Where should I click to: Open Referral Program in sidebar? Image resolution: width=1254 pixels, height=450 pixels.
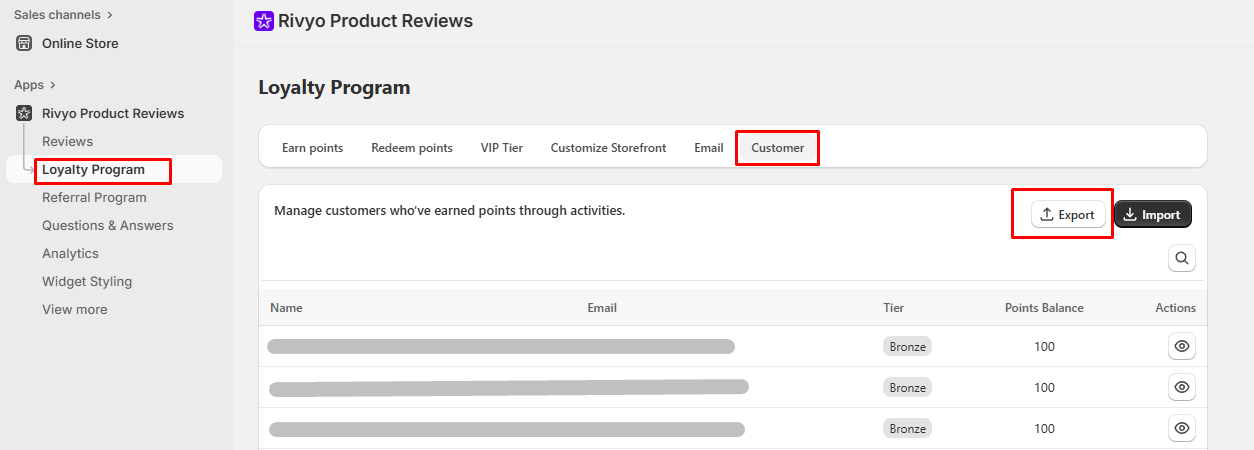coord(94,197)
